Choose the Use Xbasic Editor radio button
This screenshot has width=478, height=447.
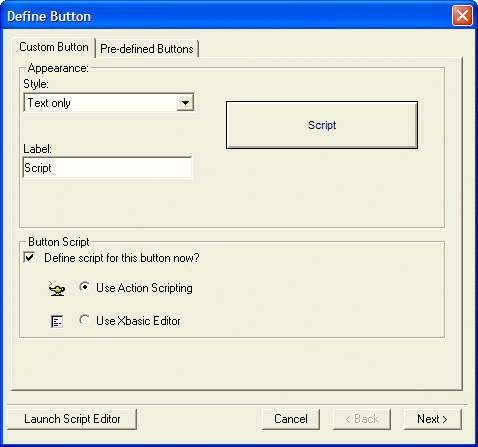(x=85, y=320)
